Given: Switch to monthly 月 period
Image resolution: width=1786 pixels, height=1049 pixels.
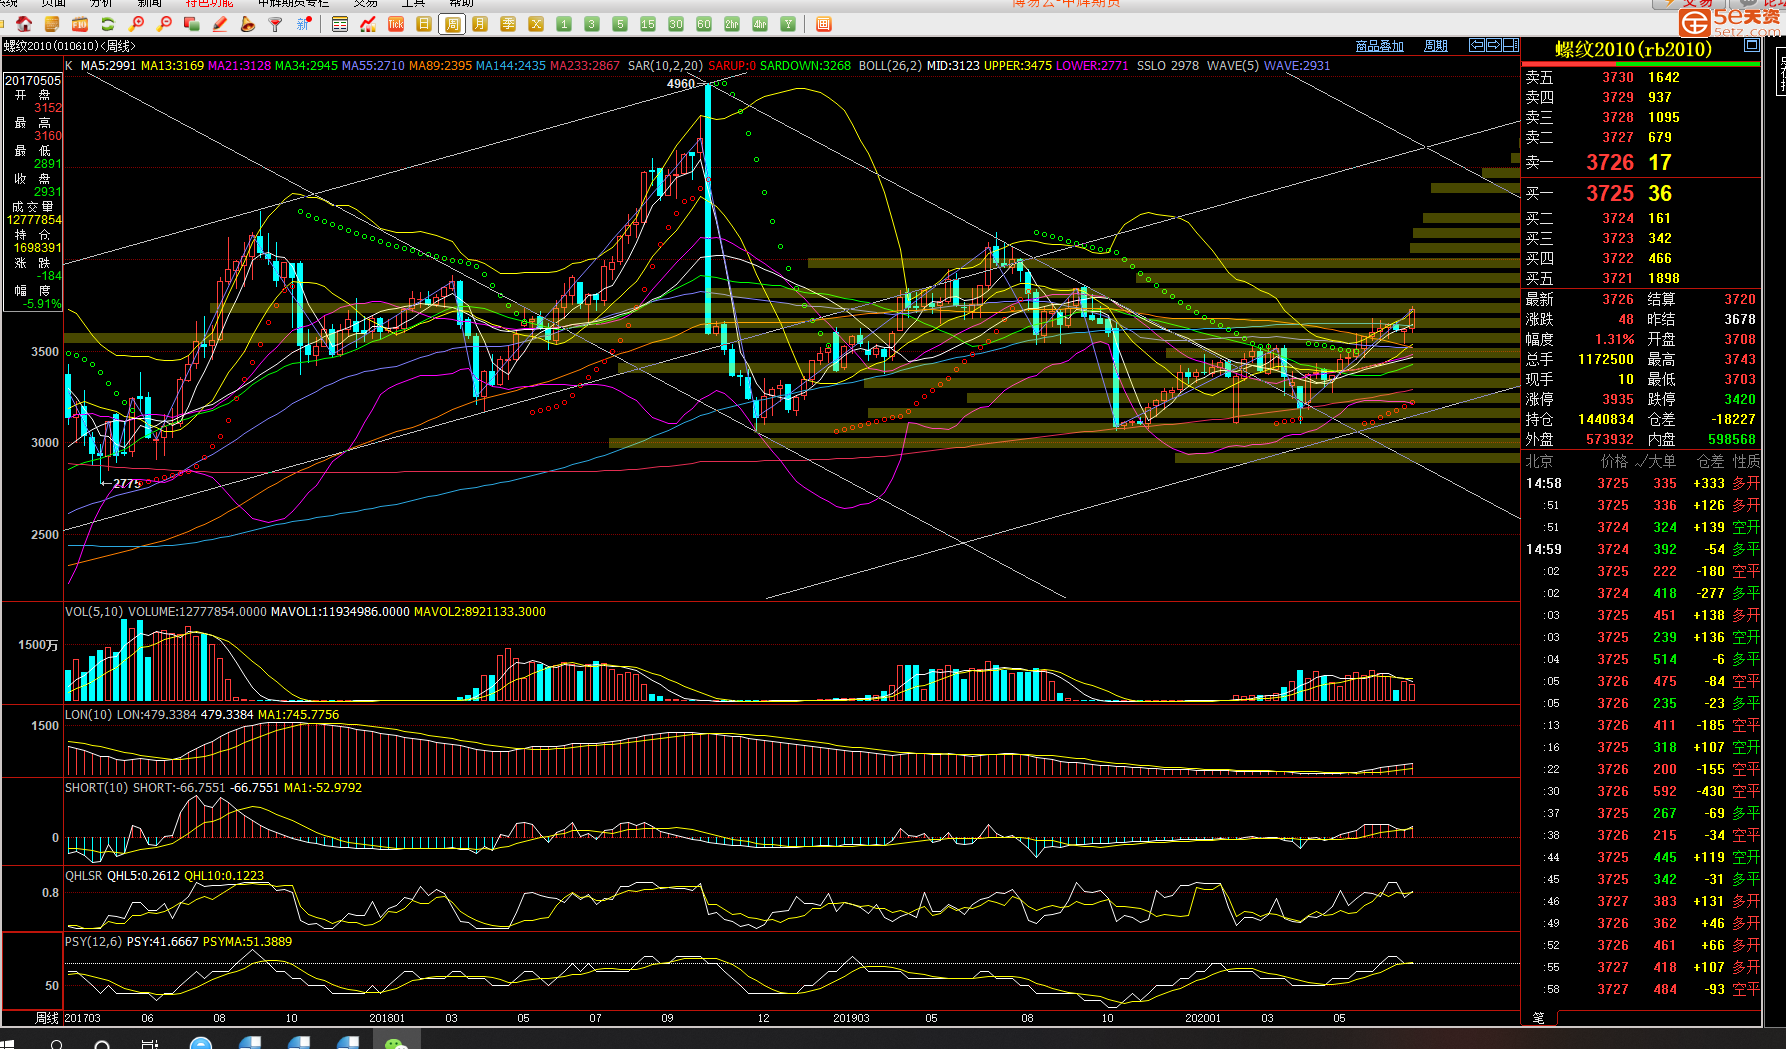Looking at the screenshot, I should (480, 24).
